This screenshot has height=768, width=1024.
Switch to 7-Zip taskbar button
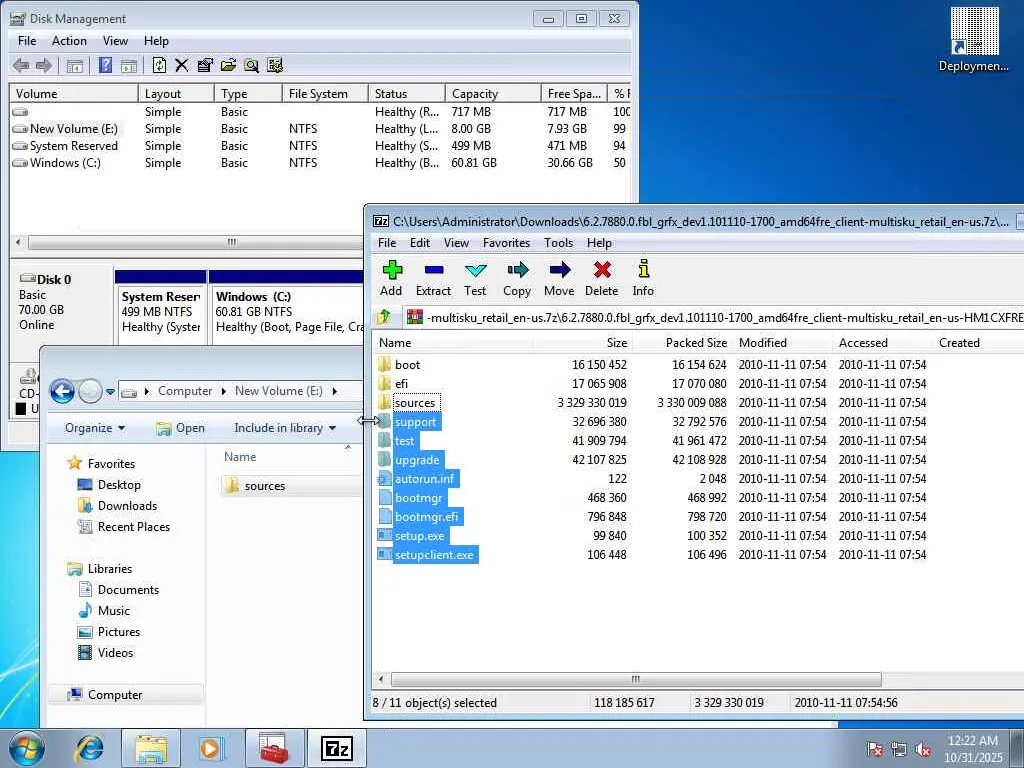coord(337,748)
